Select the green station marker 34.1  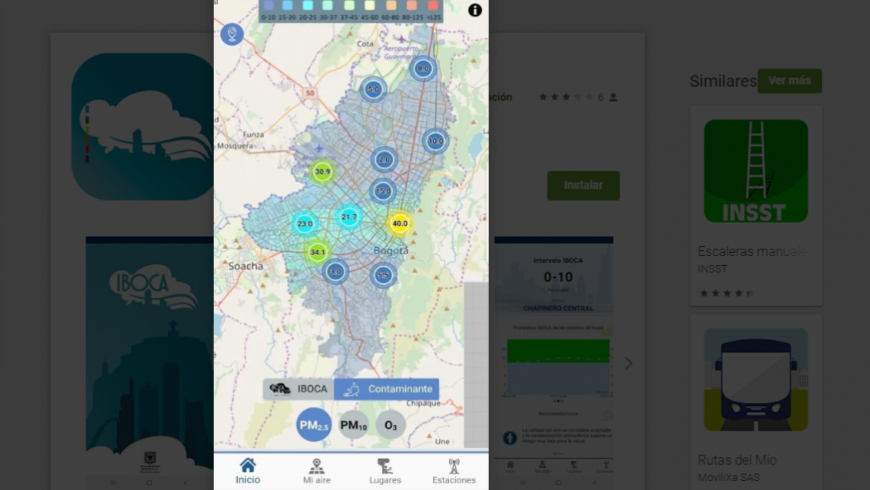click(x=317, y=252)
